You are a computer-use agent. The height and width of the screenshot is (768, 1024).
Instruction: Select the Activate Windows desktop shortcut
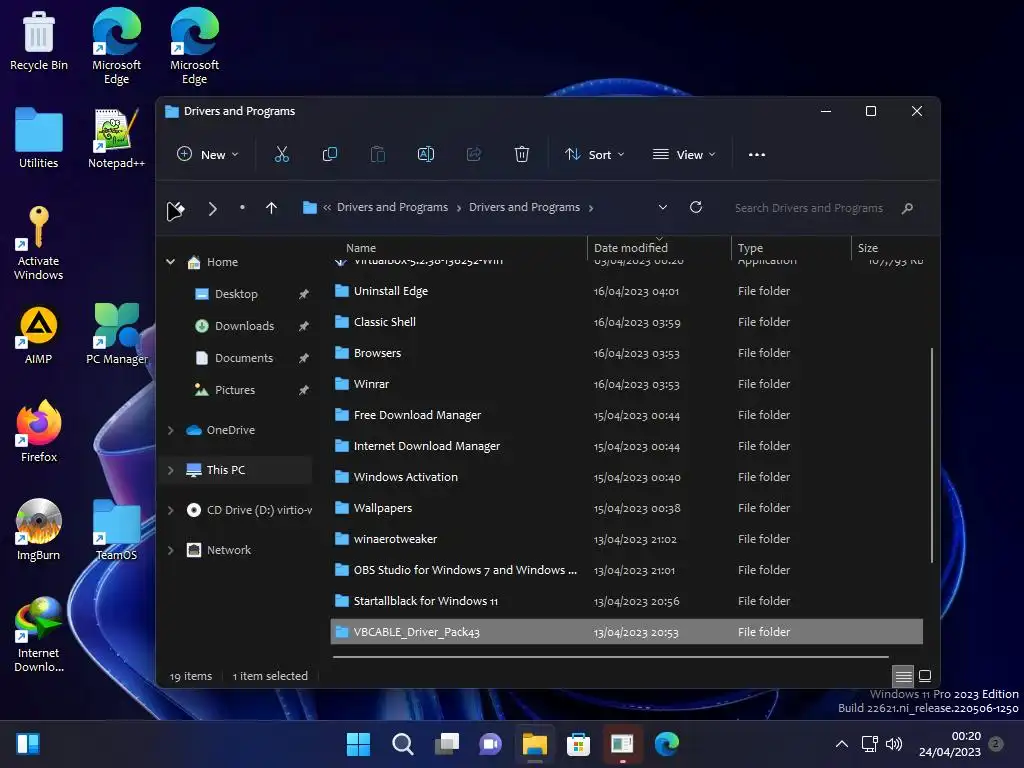(x=39, y=243)
